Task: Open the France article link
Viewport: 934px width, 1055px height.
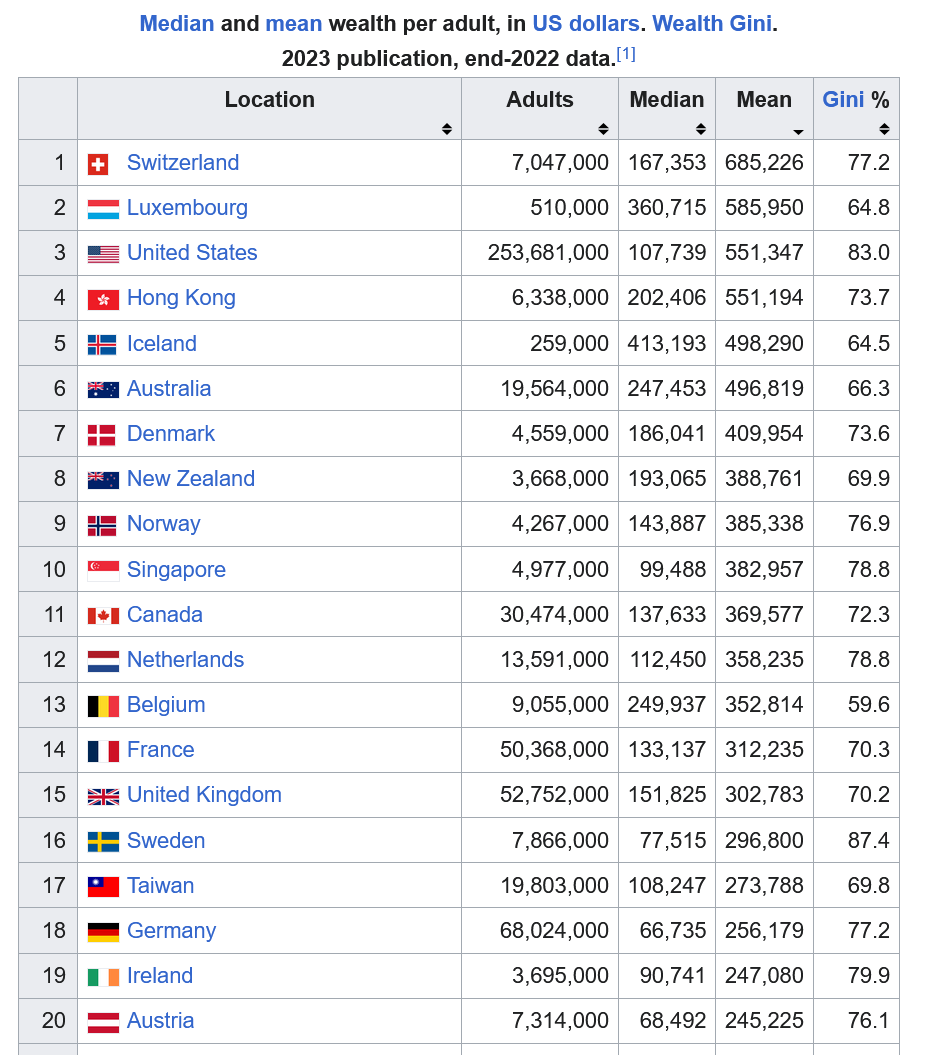Action: (x=160, y=750)
